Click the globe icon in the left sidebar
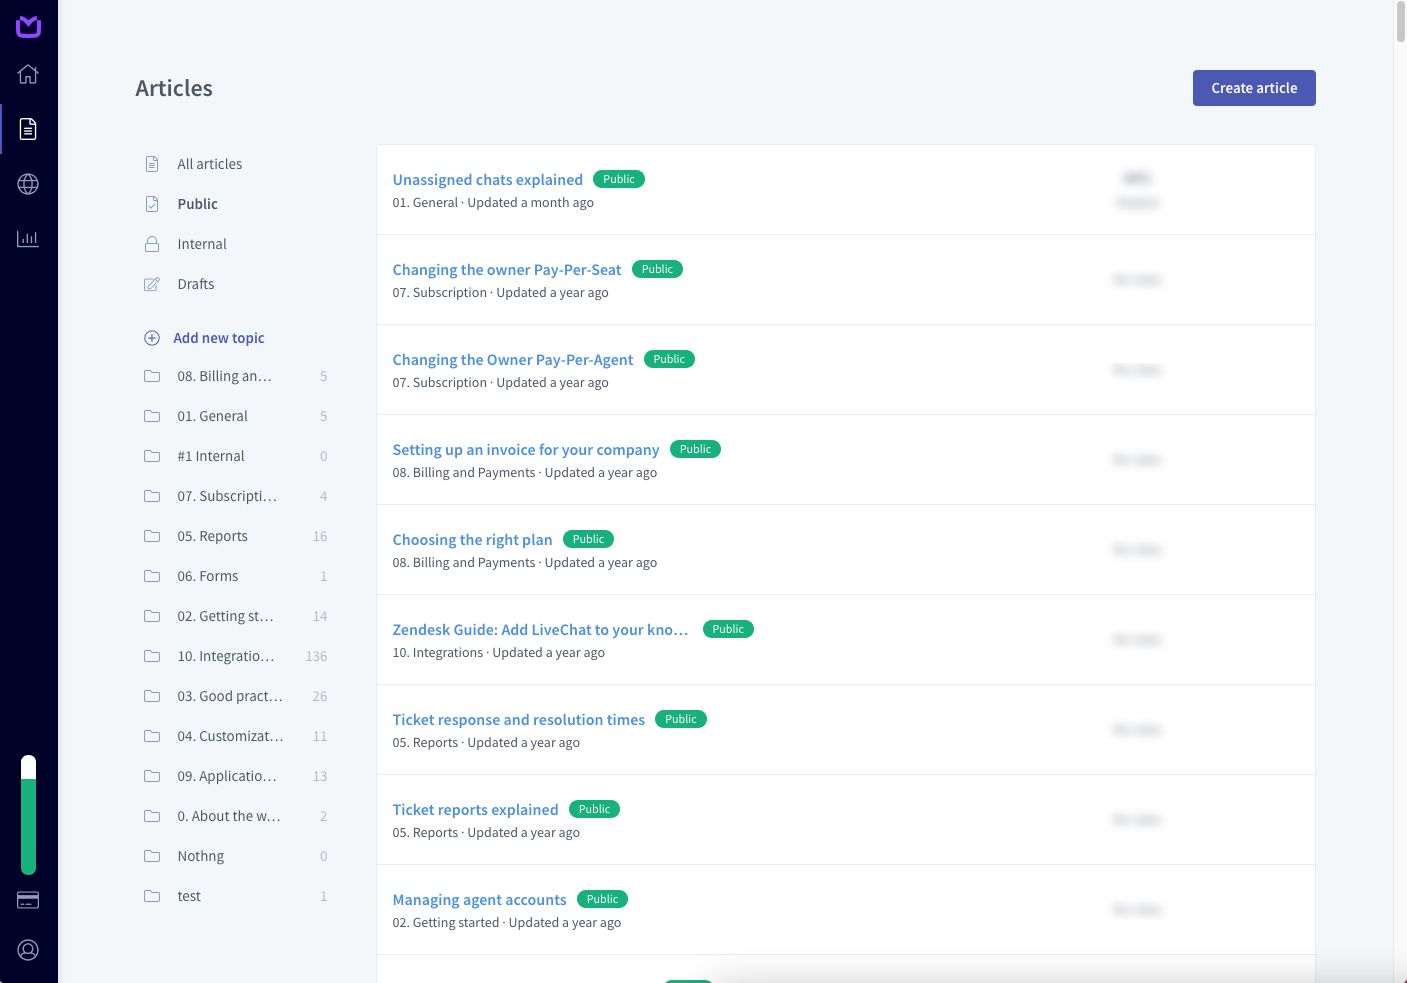1407x983 pixels. click(27, 184)
